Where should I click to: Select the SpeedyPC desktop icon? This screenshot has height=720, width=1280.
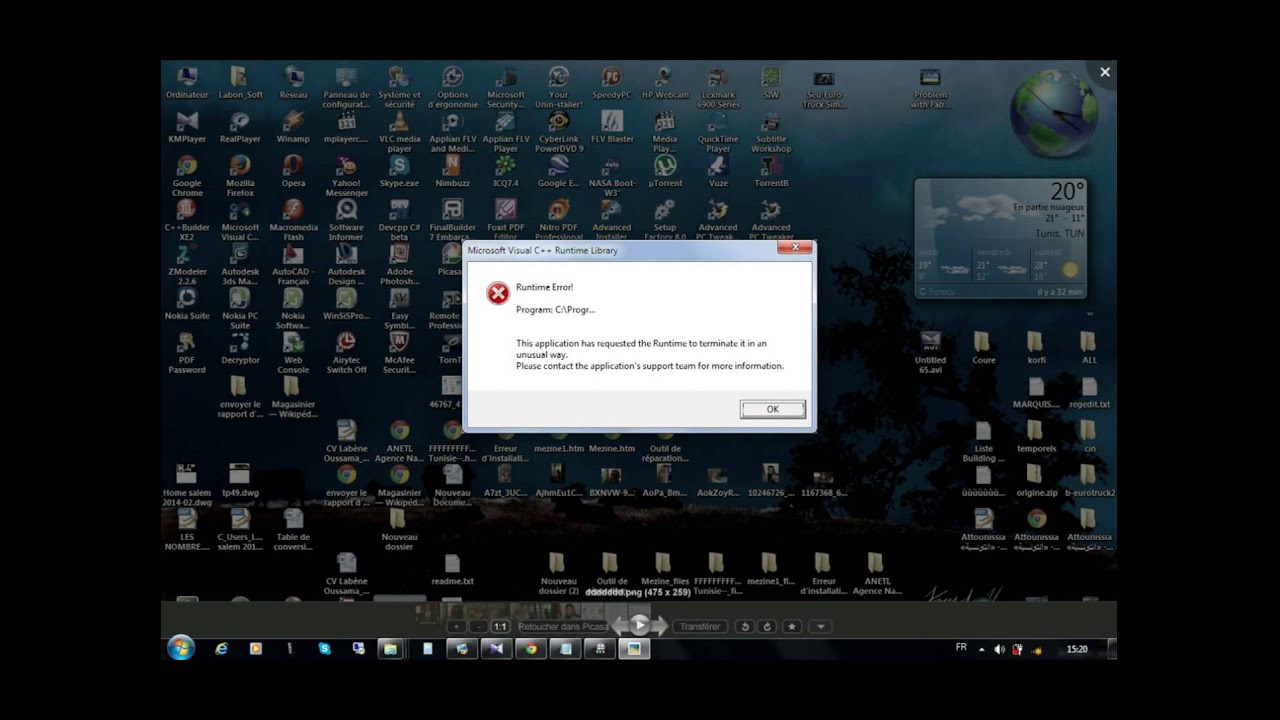click(x=611, y=84)
